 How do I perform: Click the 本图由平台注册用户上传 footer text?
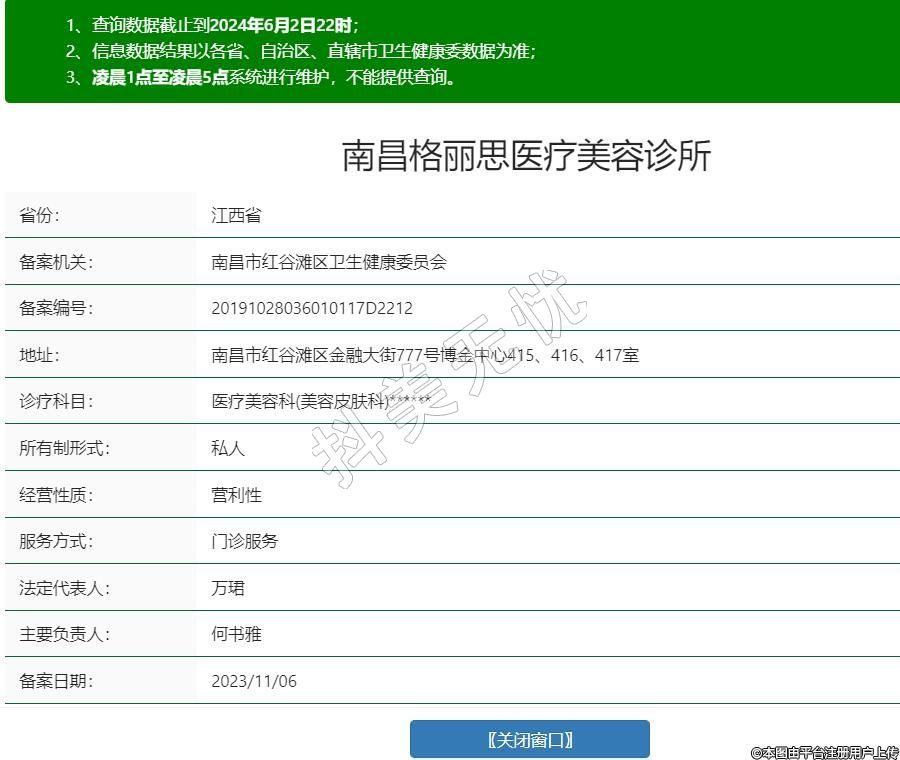[x=825, y=752]
